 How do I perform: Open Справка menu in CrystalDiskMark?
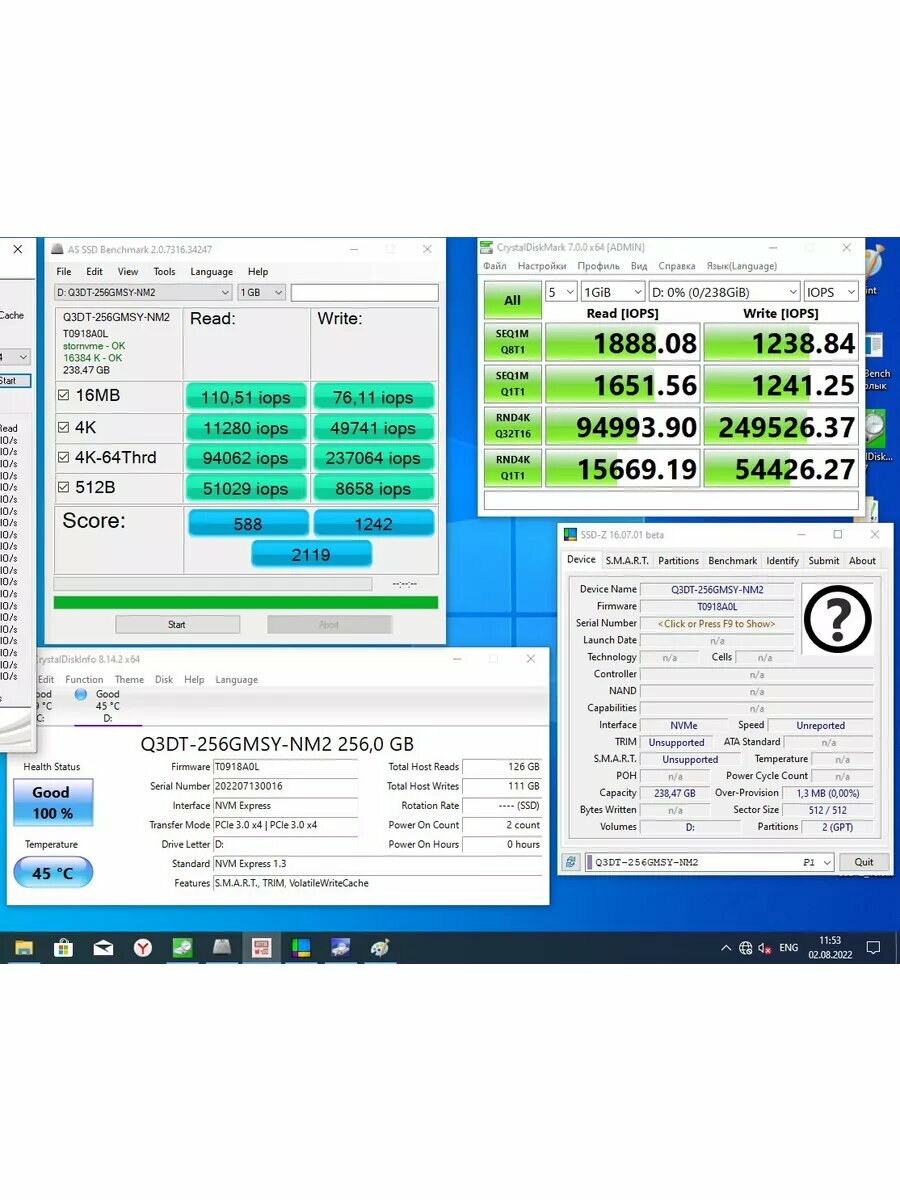point(677,266)
